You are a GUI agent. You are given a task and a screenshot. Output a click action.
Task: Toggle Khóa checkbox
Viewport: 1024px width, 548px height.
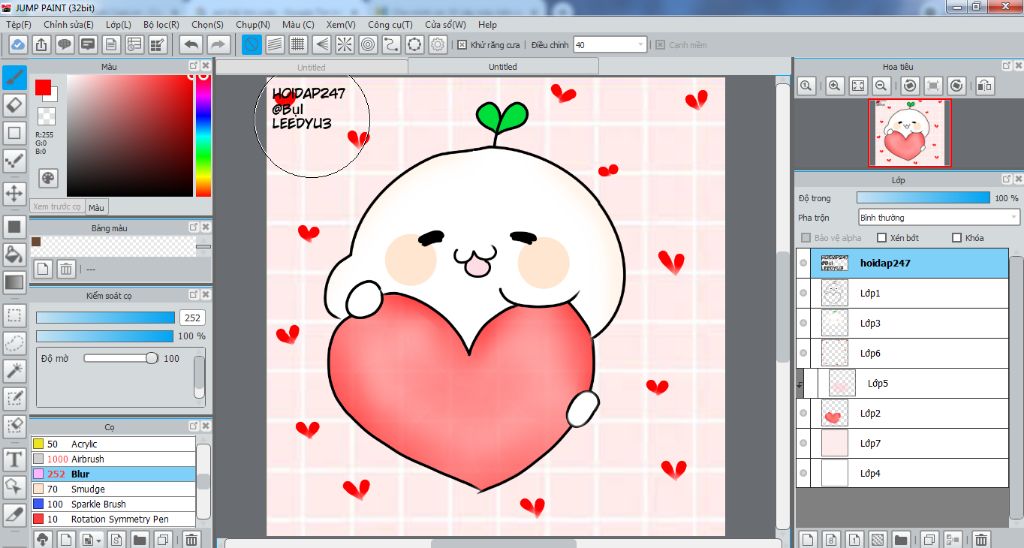(957, 238)
